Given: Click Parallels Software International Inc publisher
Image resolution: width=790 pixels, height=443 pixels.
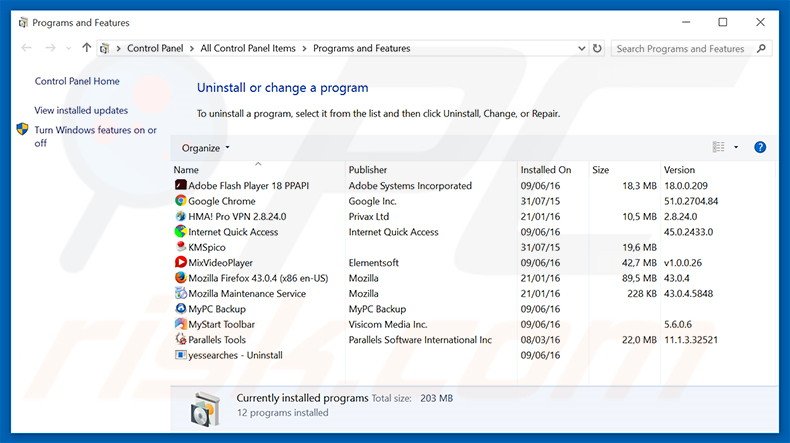Looking at the screenshot, I should pyautogui.click(x=420, y=340).
